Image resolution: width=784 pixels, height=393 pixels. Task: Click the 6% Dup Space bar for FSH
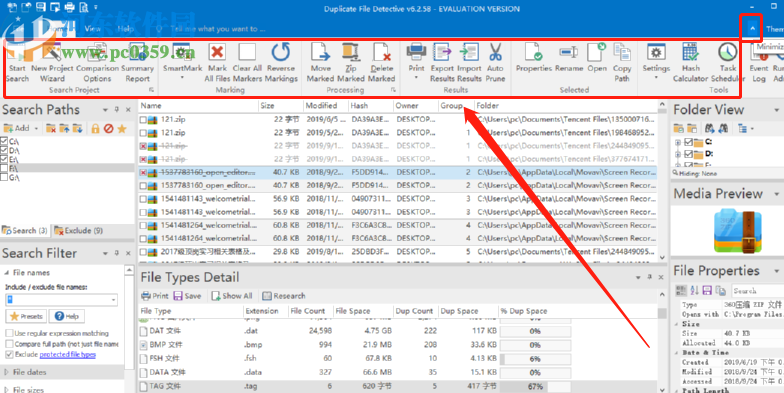coord(535,359)
